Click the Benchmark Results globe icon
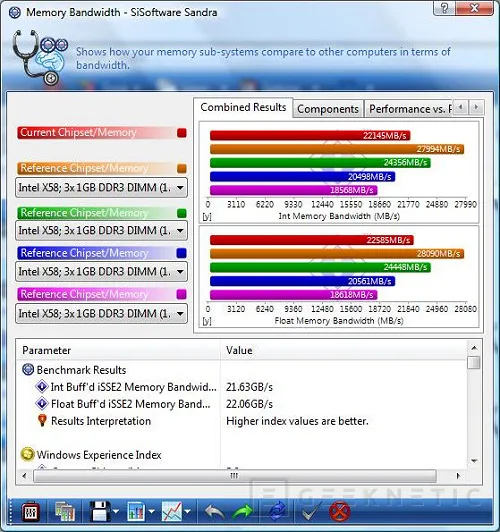Viewport: 500px width, 532px height. pos(28,369)
